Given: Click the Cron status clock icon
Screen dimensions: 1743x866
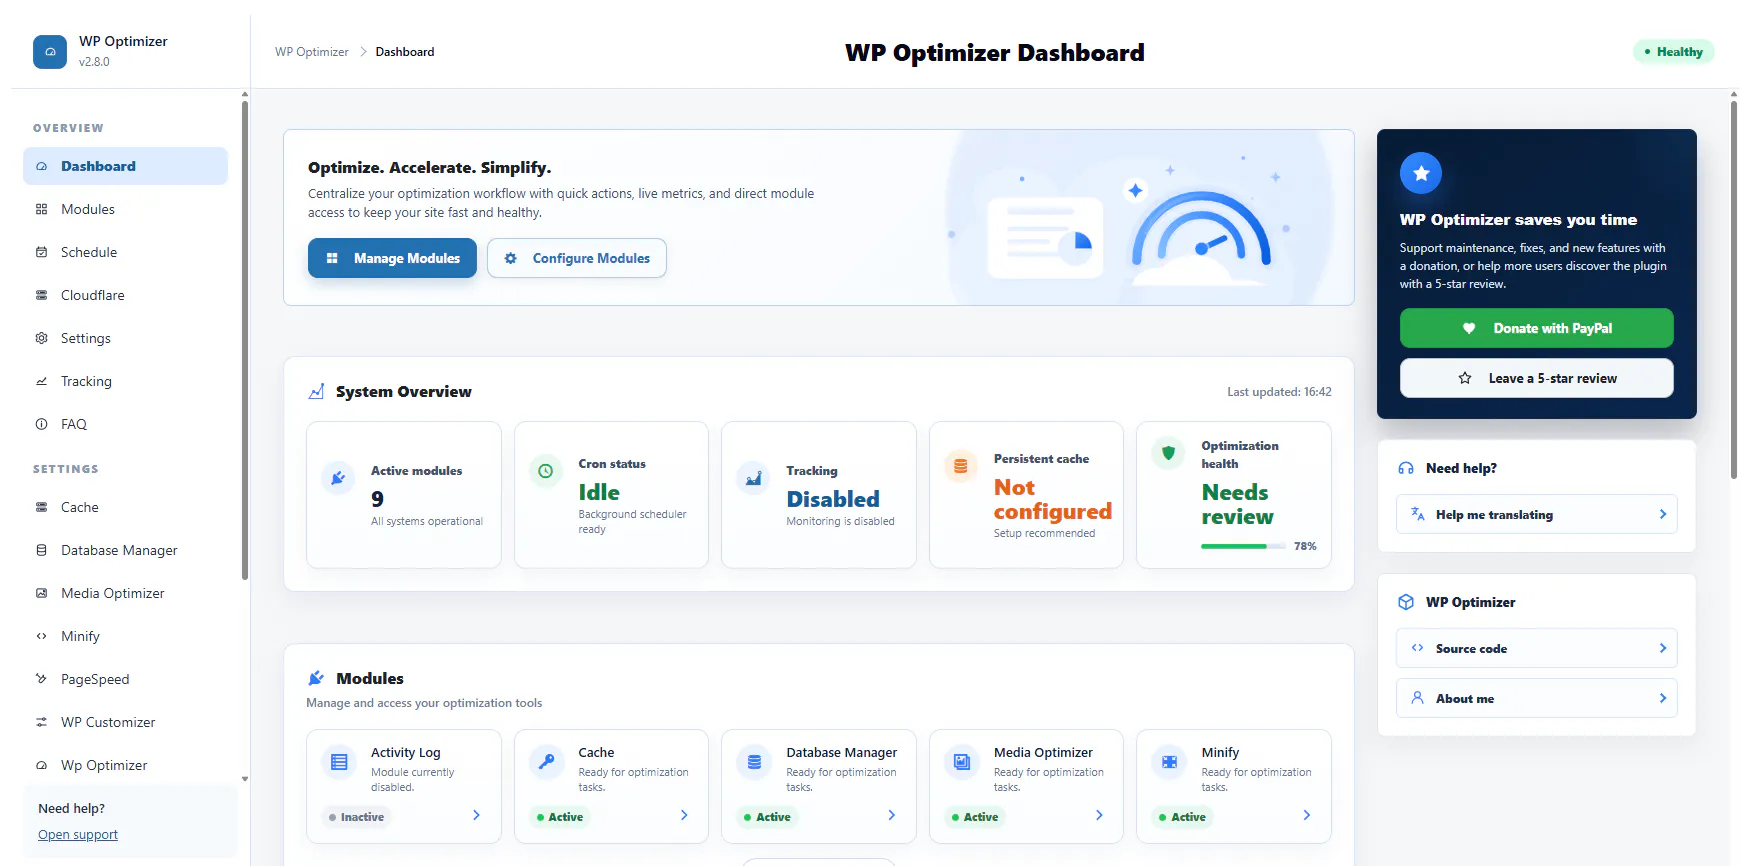Looking at the screenshot, I should click(546, 471).
